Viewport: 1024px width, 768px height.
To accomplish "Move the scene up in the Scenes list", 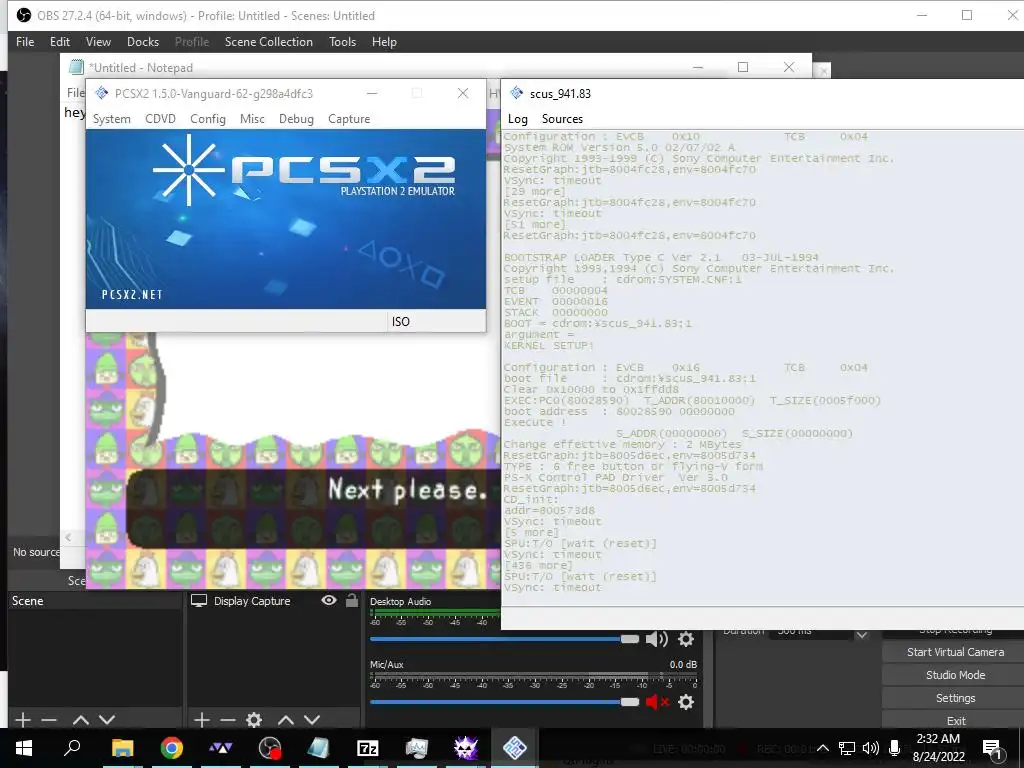I will (x=80, y=720).
